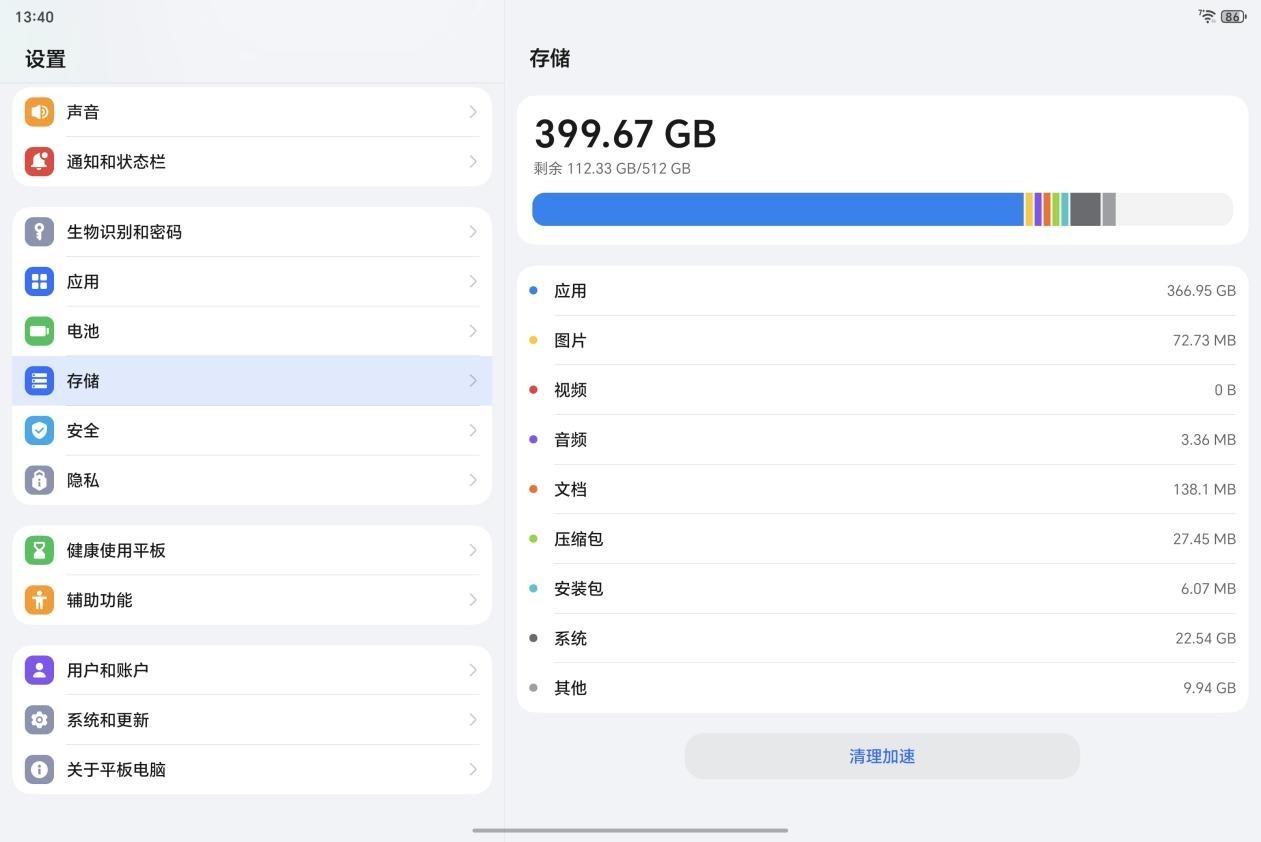Tap the green Battery icon
The image size is (1261, 842).
click(x=39, y=331)
